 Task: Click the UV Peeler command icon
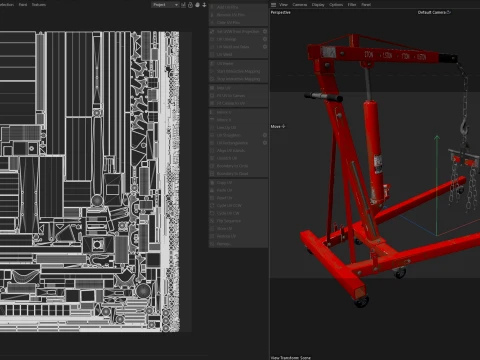212,63
